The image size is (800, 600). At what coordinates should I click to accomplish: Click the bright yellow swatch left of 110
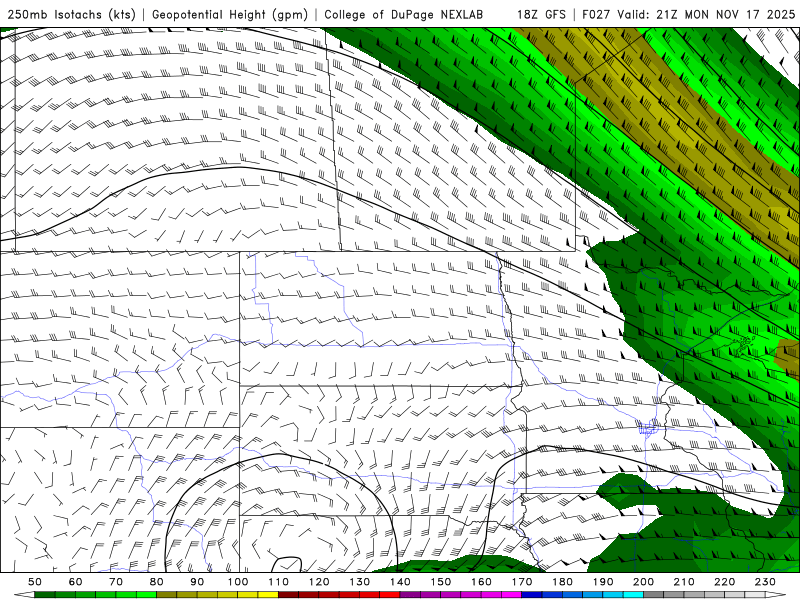click(268, 595)
